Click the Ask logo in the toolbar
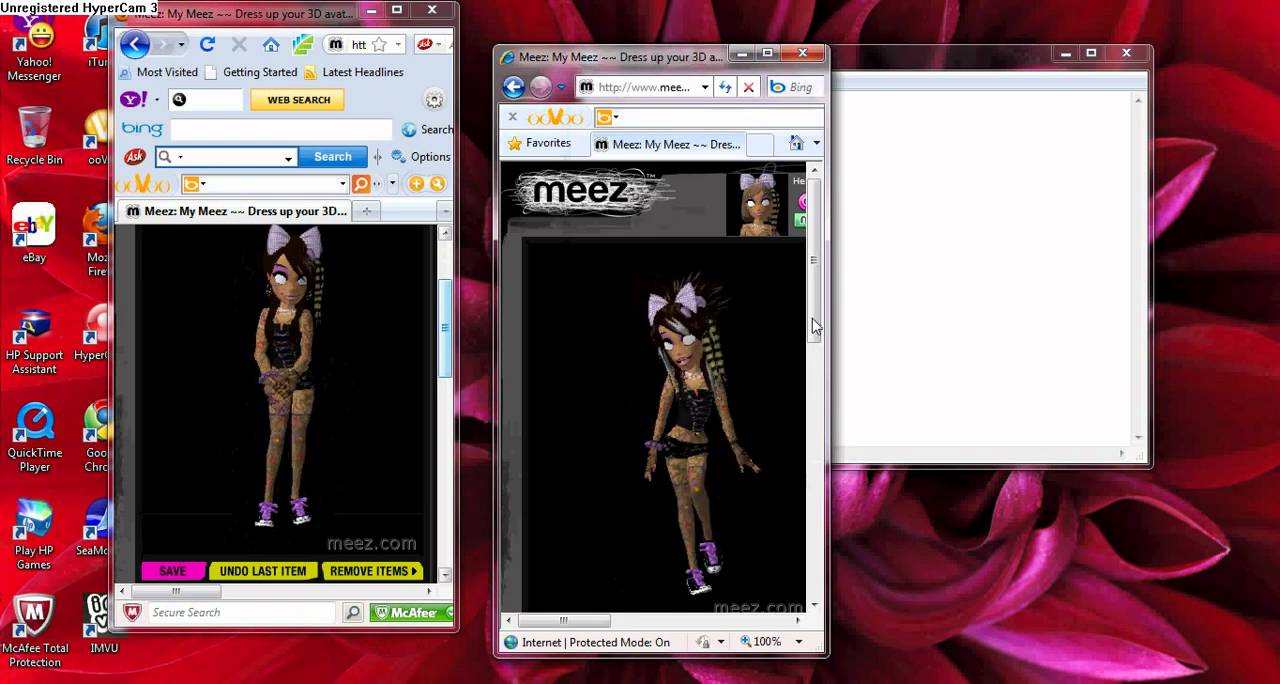Viewport: 1280px width, 684px height. coord(134,157)
